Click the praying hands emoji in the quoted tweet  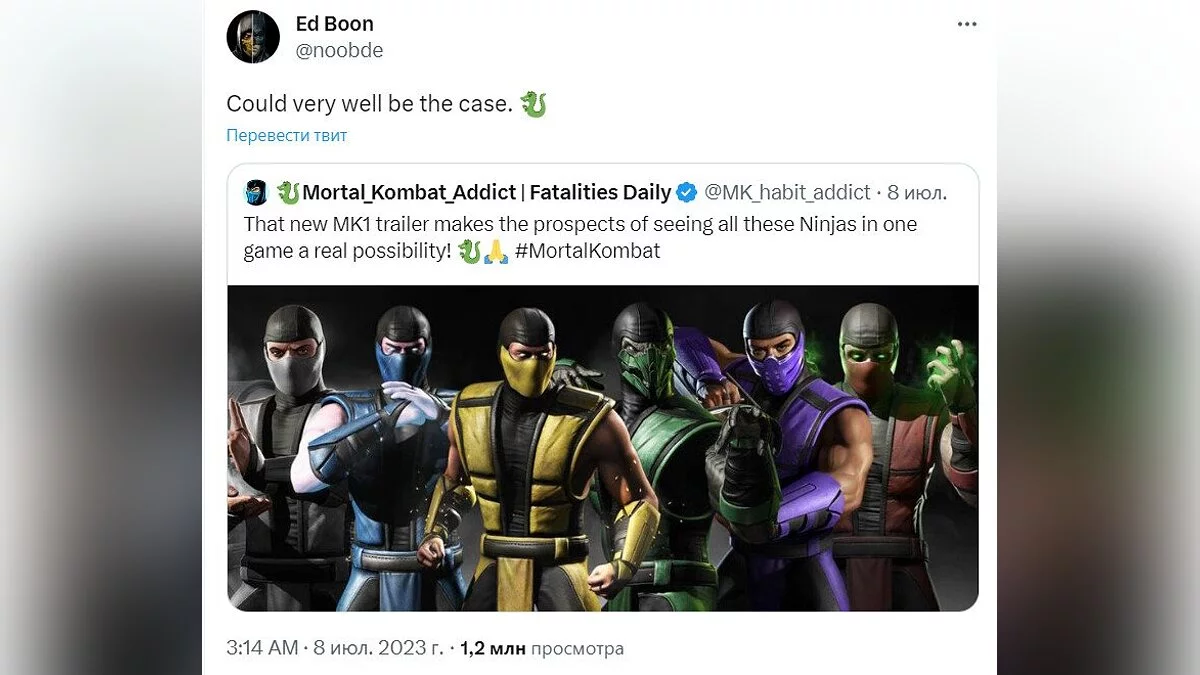tap(496, 251)
